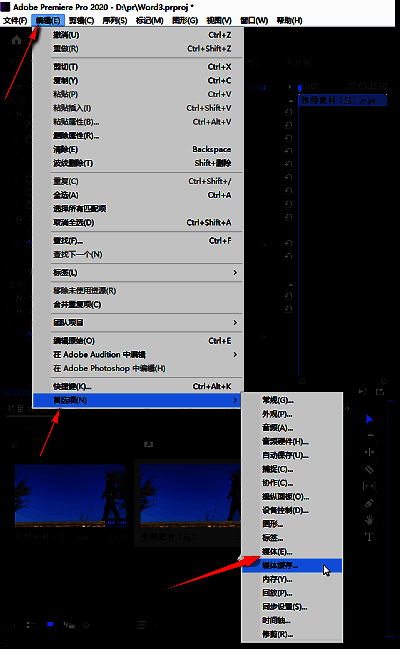400x649 pixels.
Task: Open 内存(Y)... preferences
Action: [292, 579]
